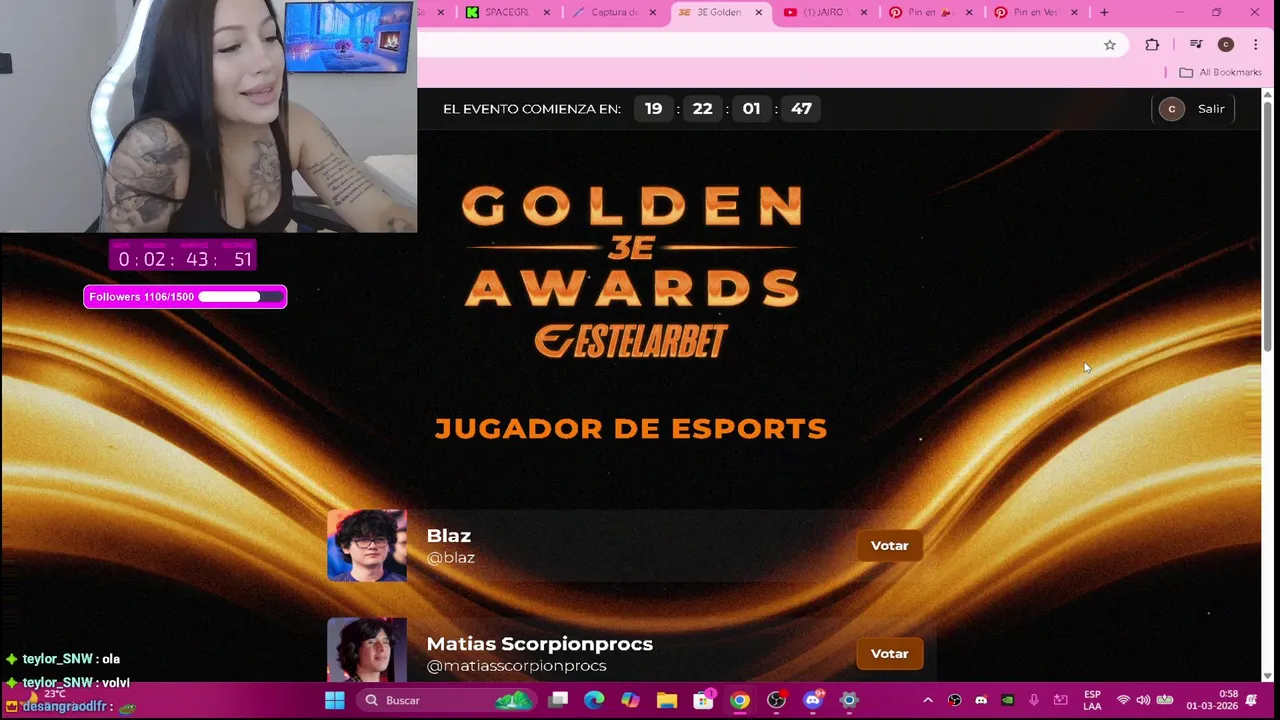Close the SPACEGRL tab

546,12
